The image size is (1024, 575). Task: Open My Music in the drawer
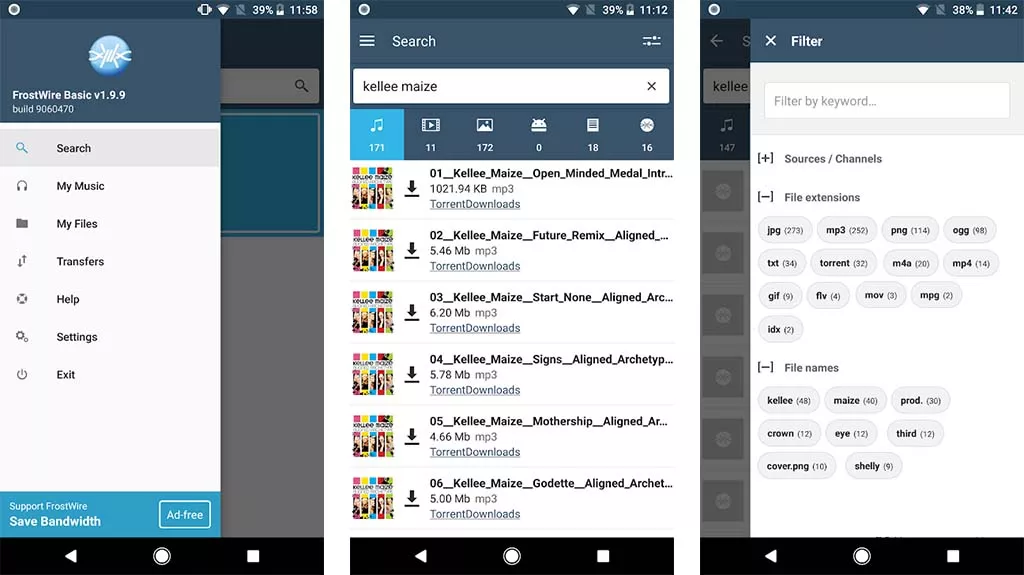(110, 186)
